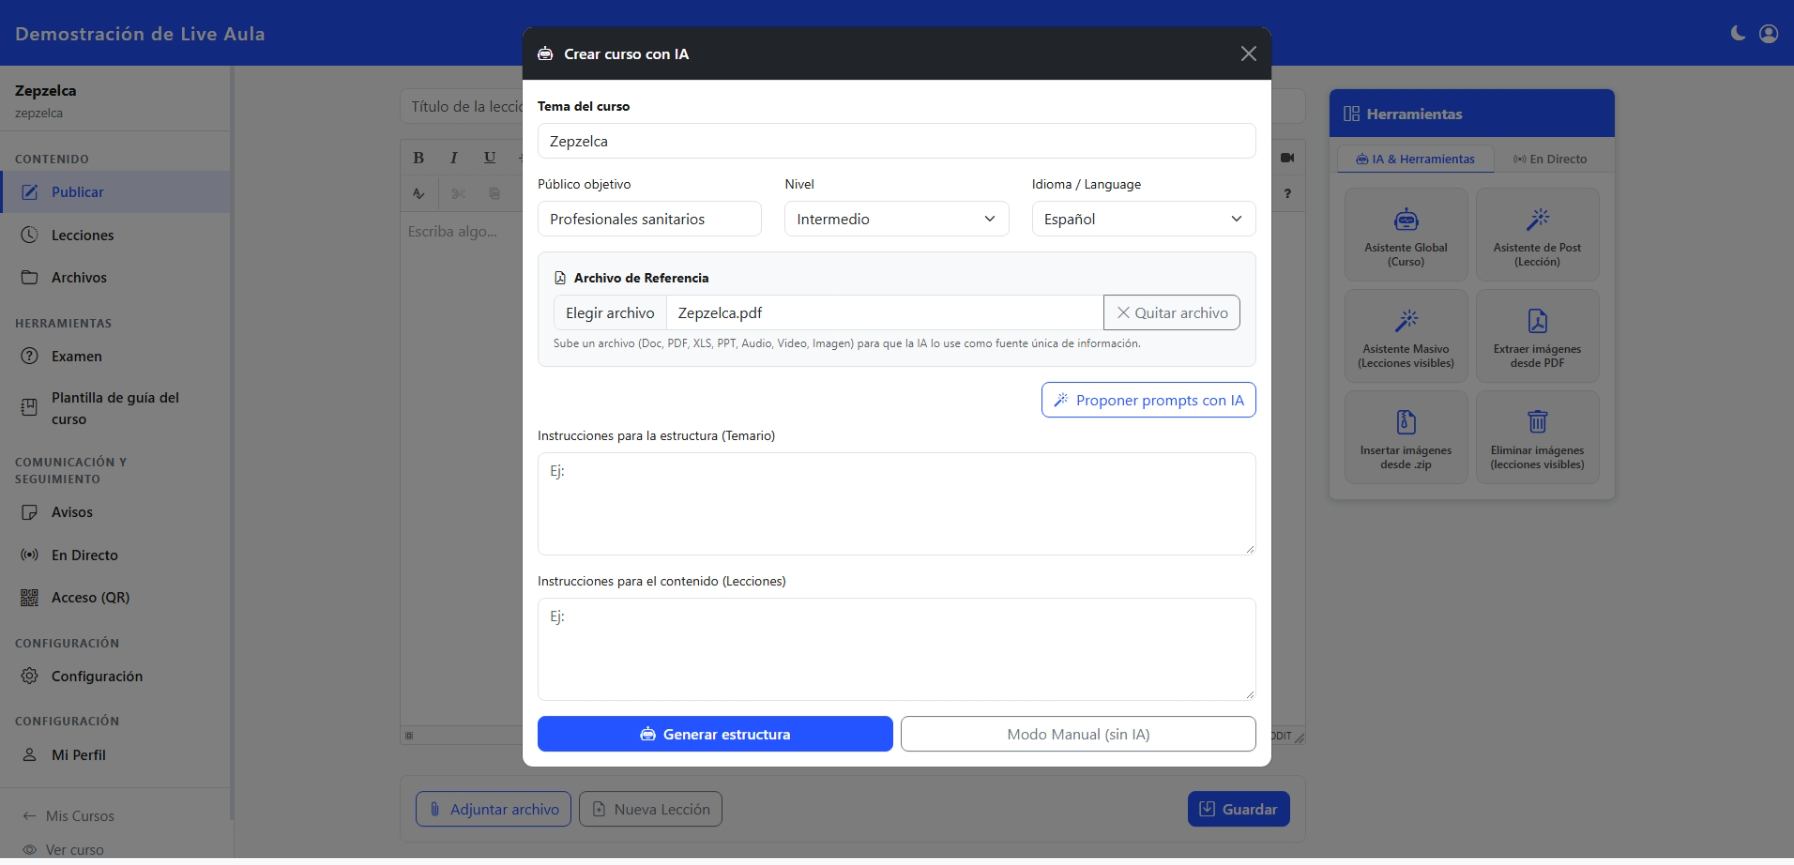Image resolution: width=1794 pixels, height=865 pixels.
Task: Expand the Nivel dropdown
Action: tap(896, 219)
